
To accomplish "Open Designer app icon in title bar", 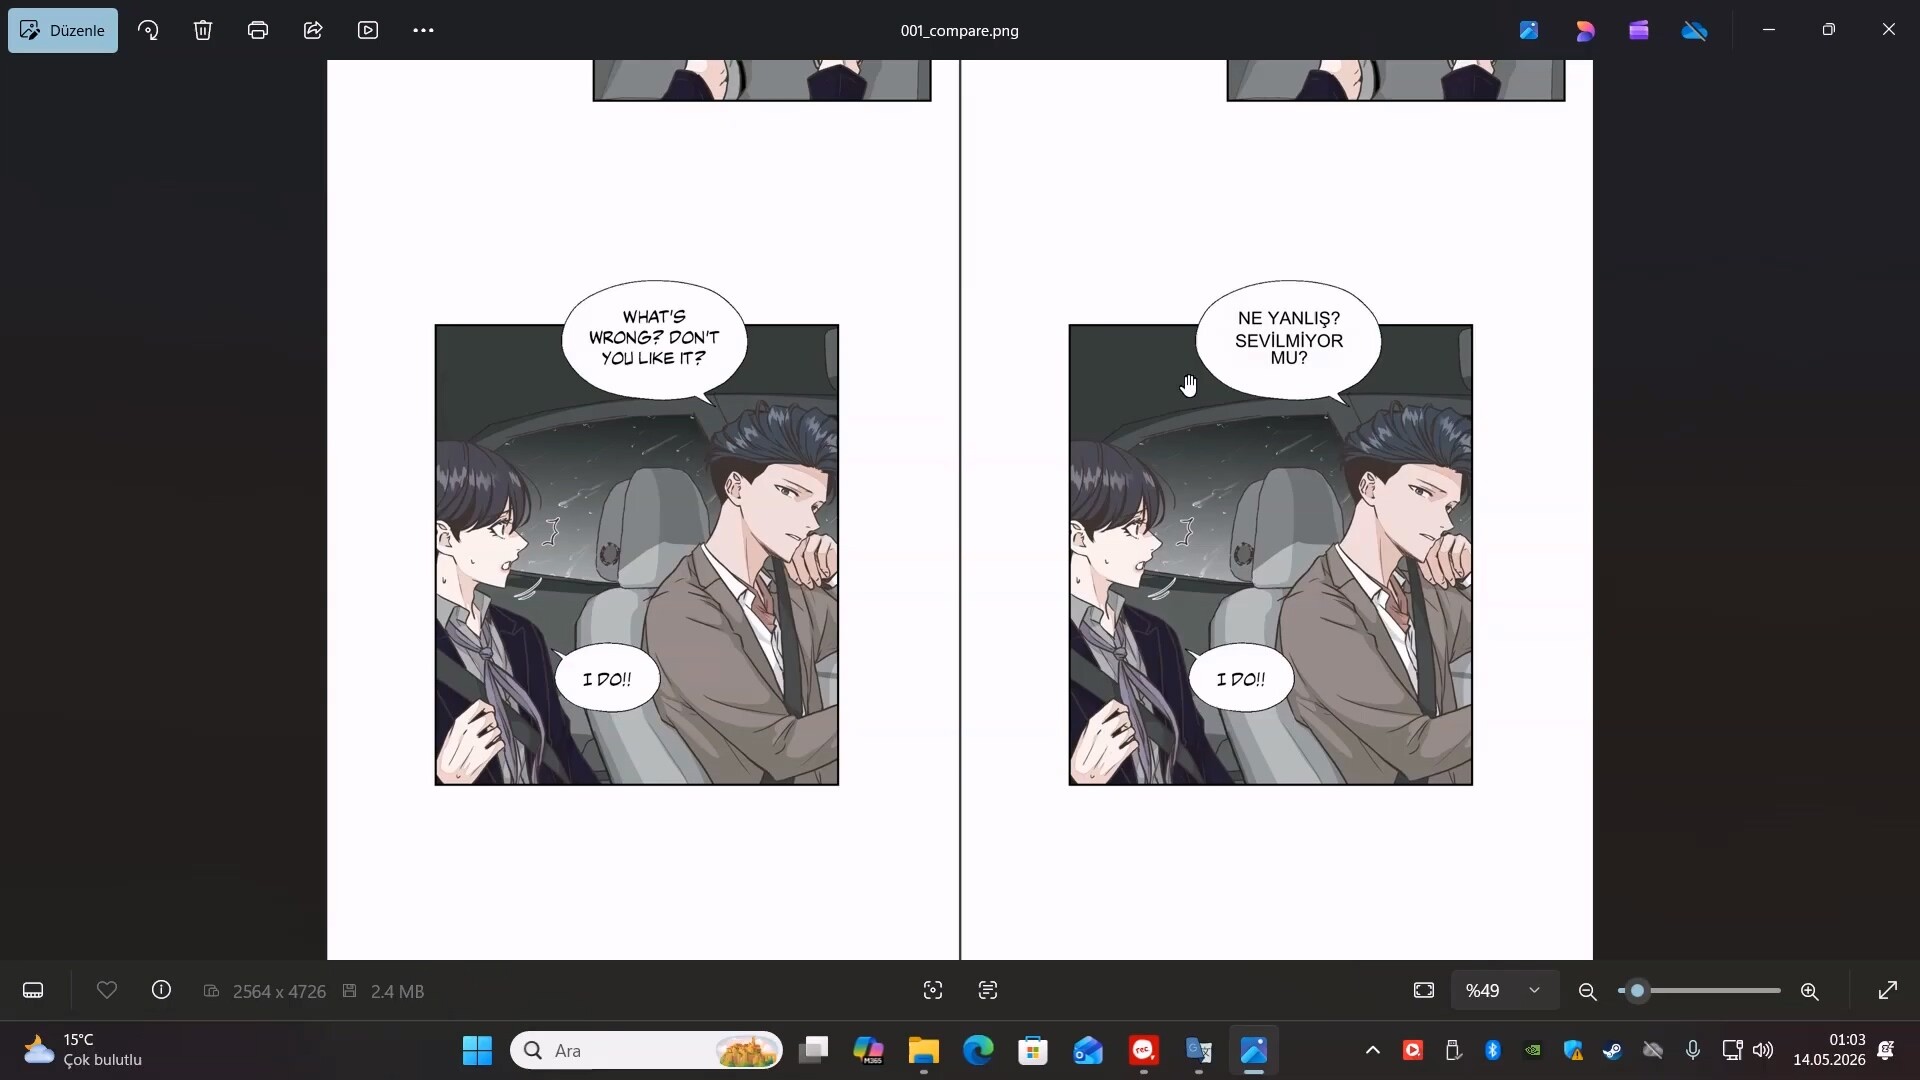I will tap(1529, 30).
